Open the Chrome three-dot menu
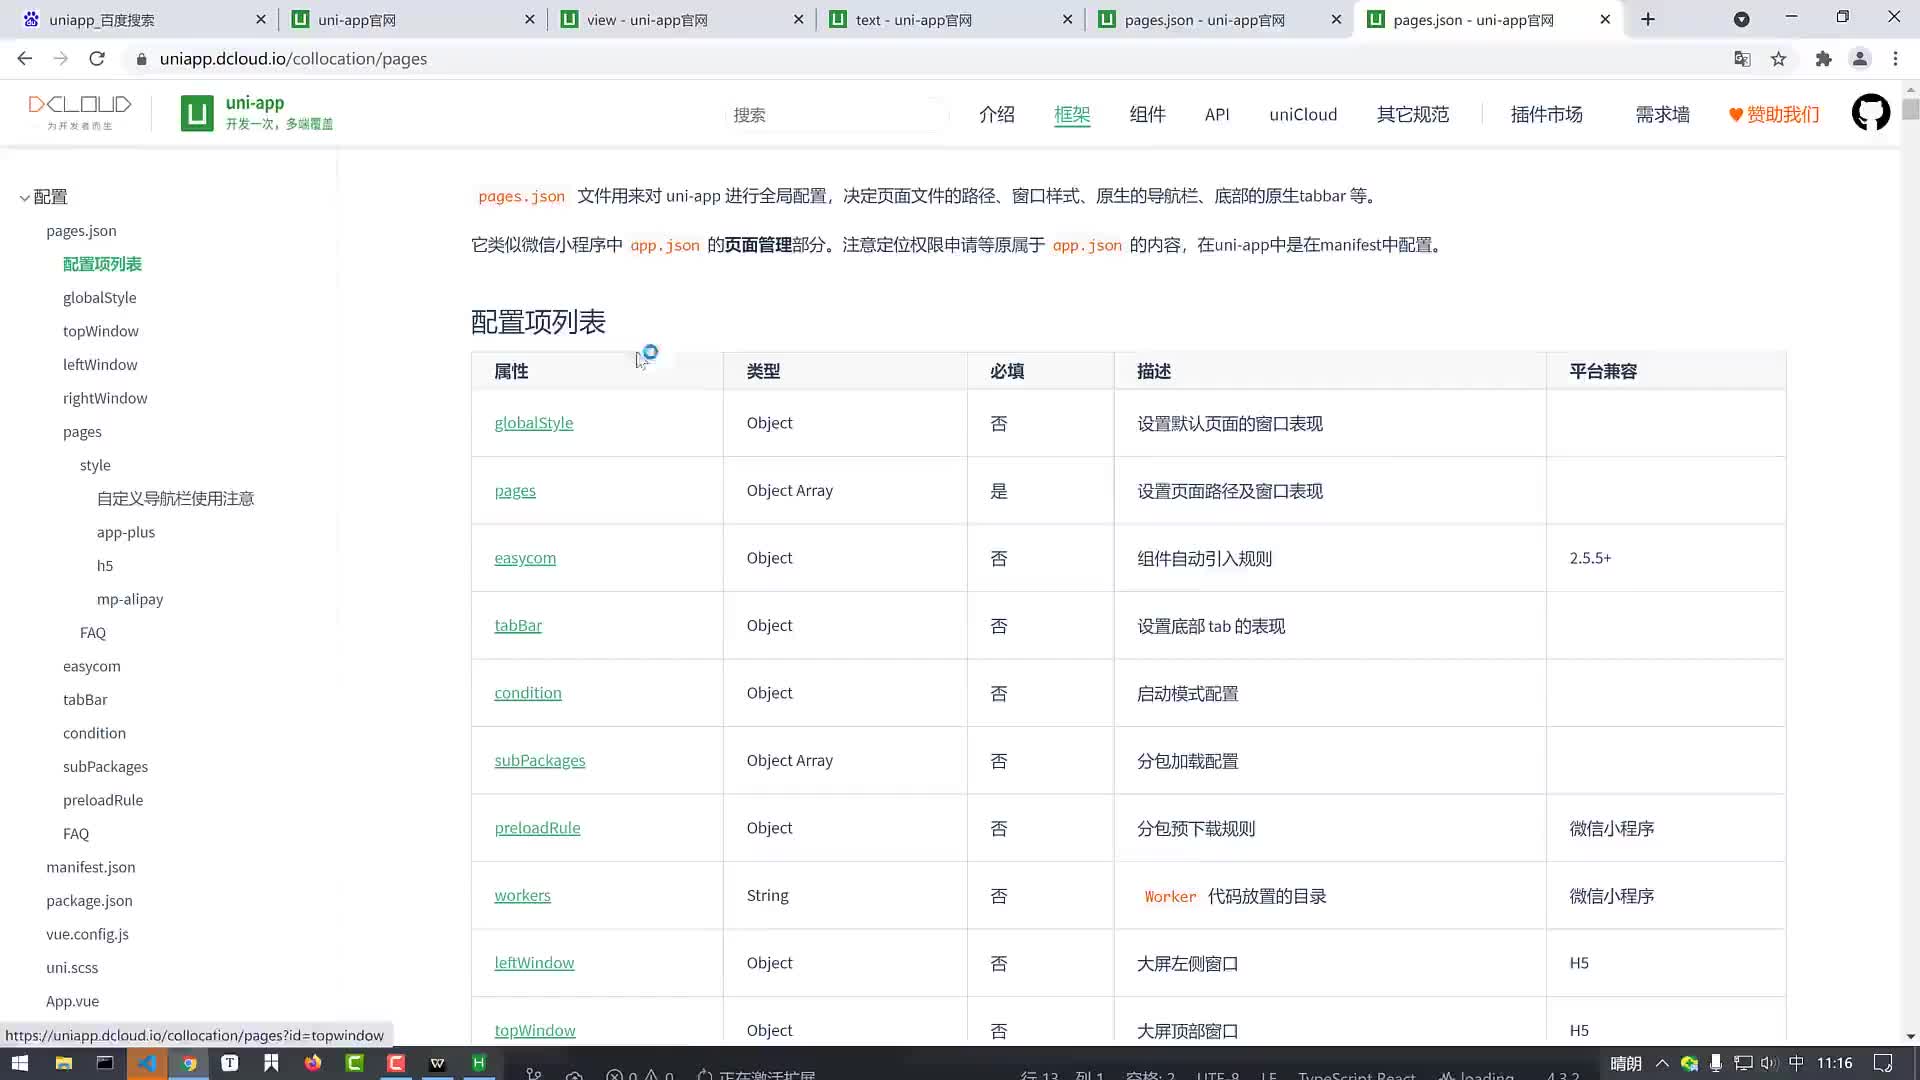1920x1080 pixels. (1895, 59)
